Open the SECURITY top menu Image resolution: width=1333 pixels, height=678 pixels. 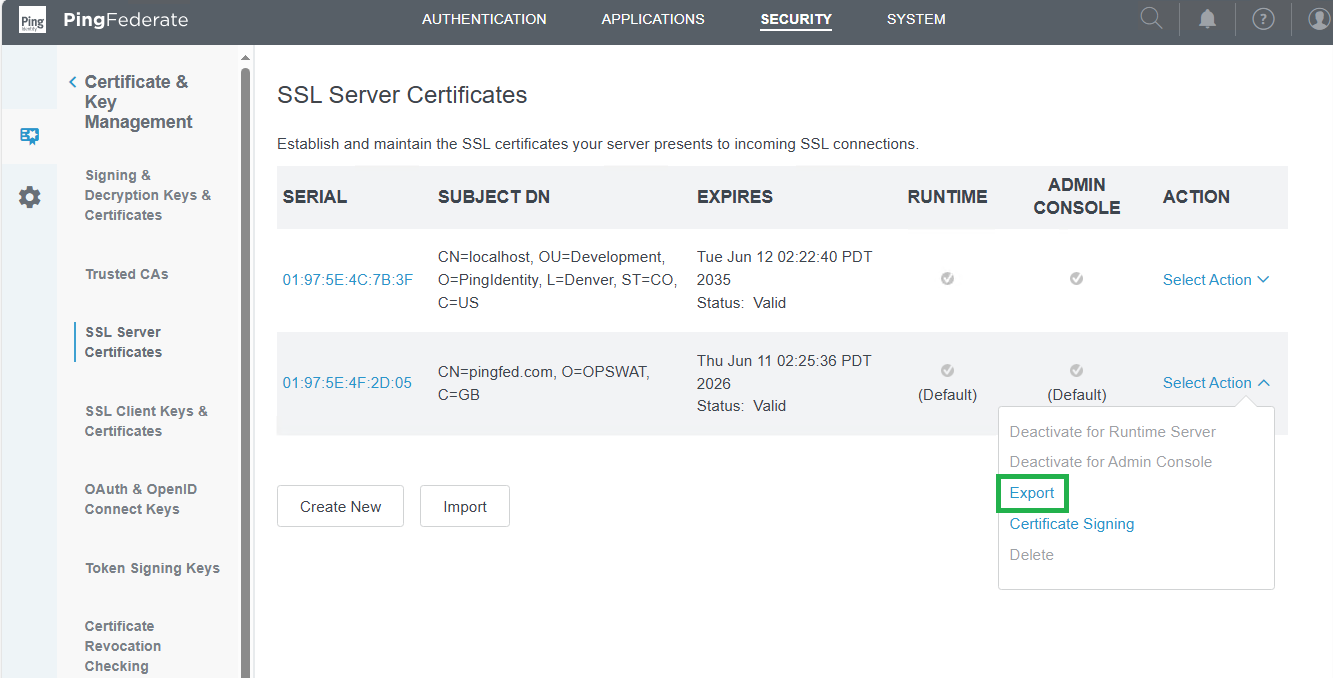(x=796, y=19)
